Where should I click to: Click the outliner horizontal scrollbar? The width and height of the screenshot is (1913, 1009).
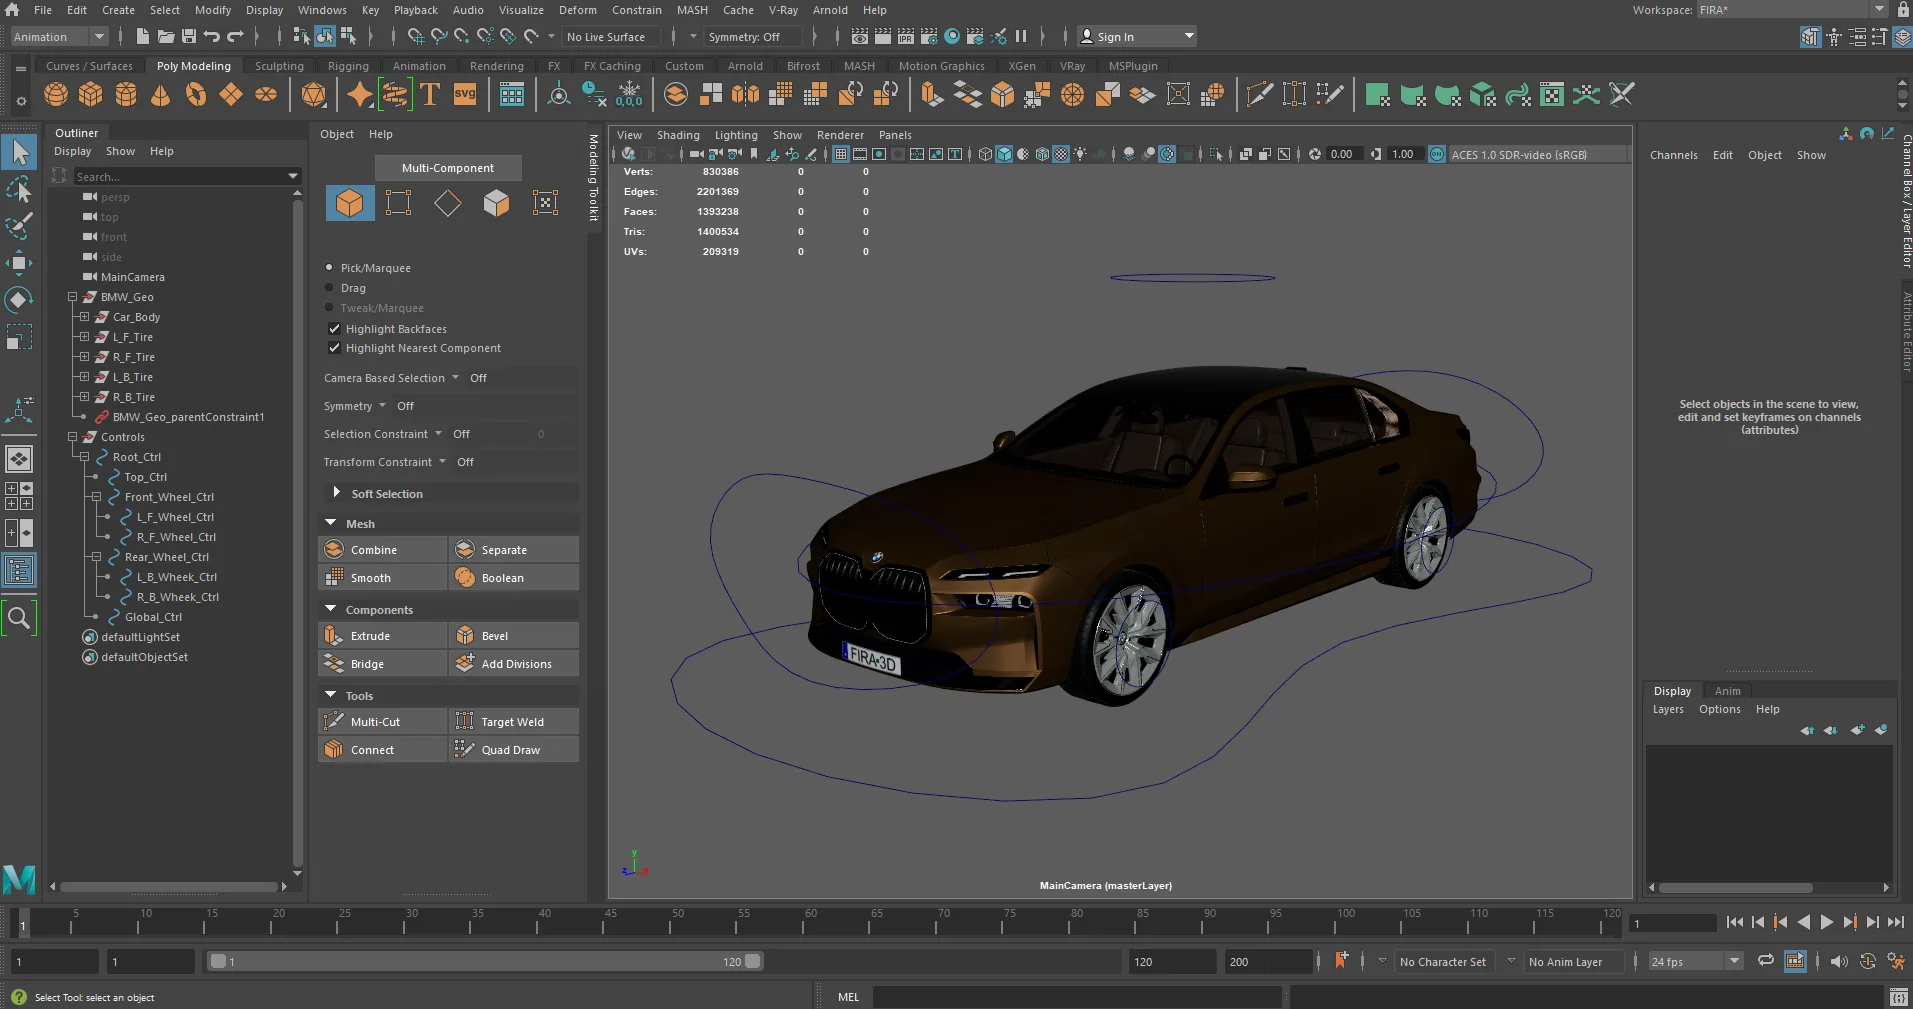[169, 887]
